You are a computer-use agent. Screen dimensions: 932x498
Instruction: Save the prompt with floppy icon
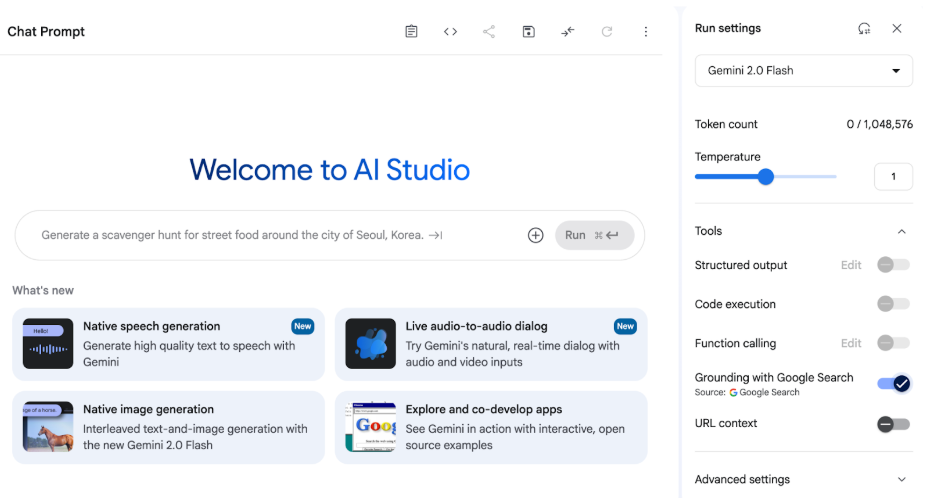click(528, 31)
